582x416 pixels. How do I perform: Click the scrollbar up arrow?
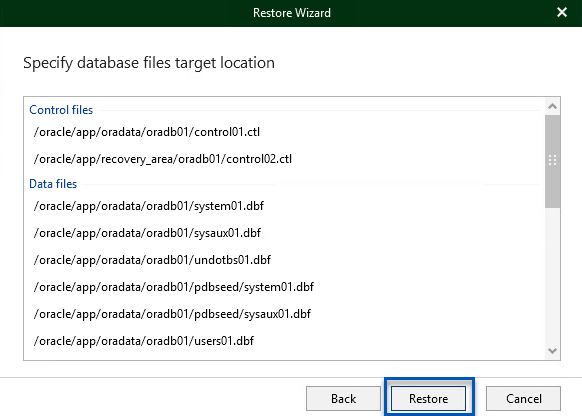pos(552,107)
